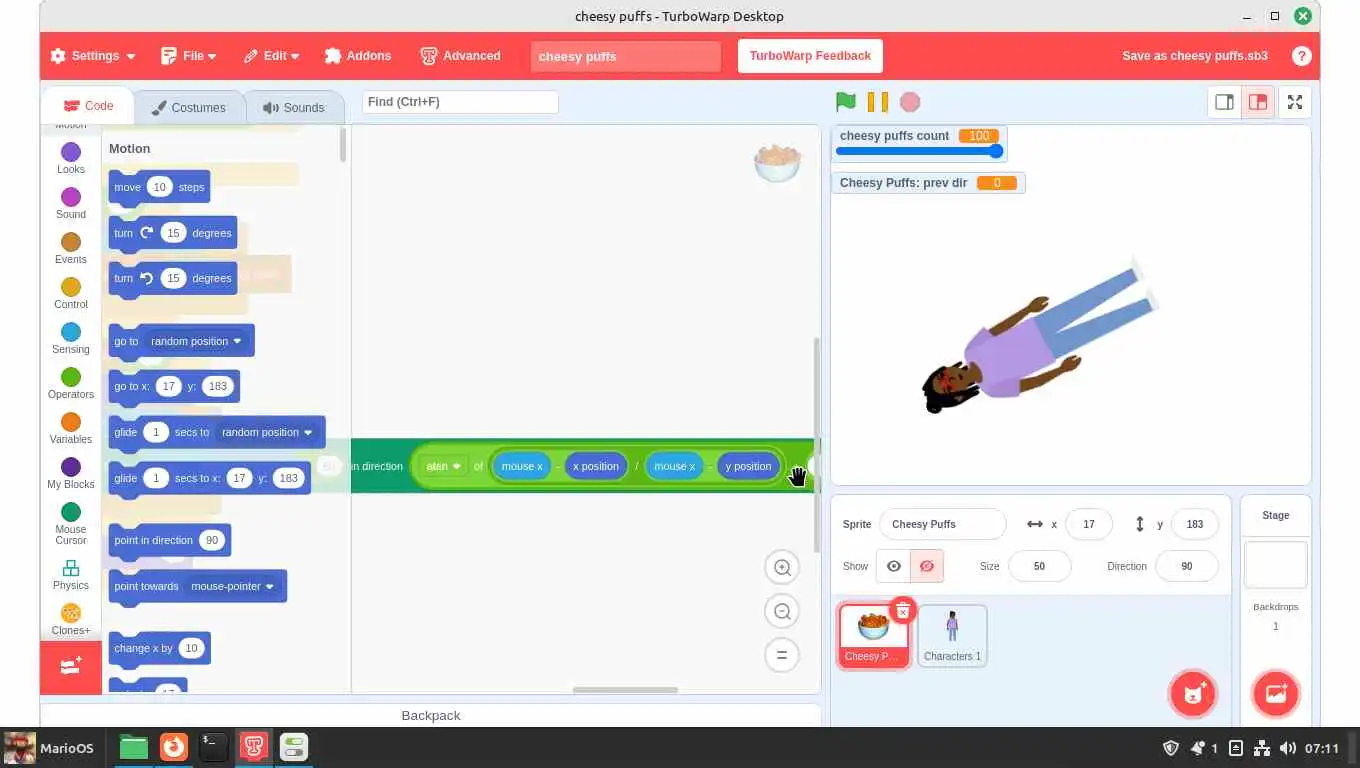The height and width of the screenshot is (768, 1360).
Task: Open Advanced settings
Action: 460,56
